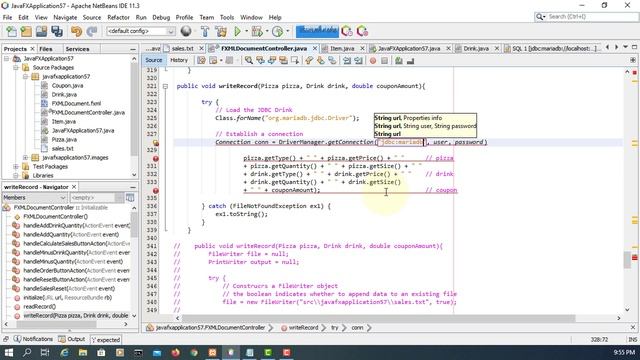Click the Undo arrow icon
Screen dimensions: 640x360
tap(76, 31)
